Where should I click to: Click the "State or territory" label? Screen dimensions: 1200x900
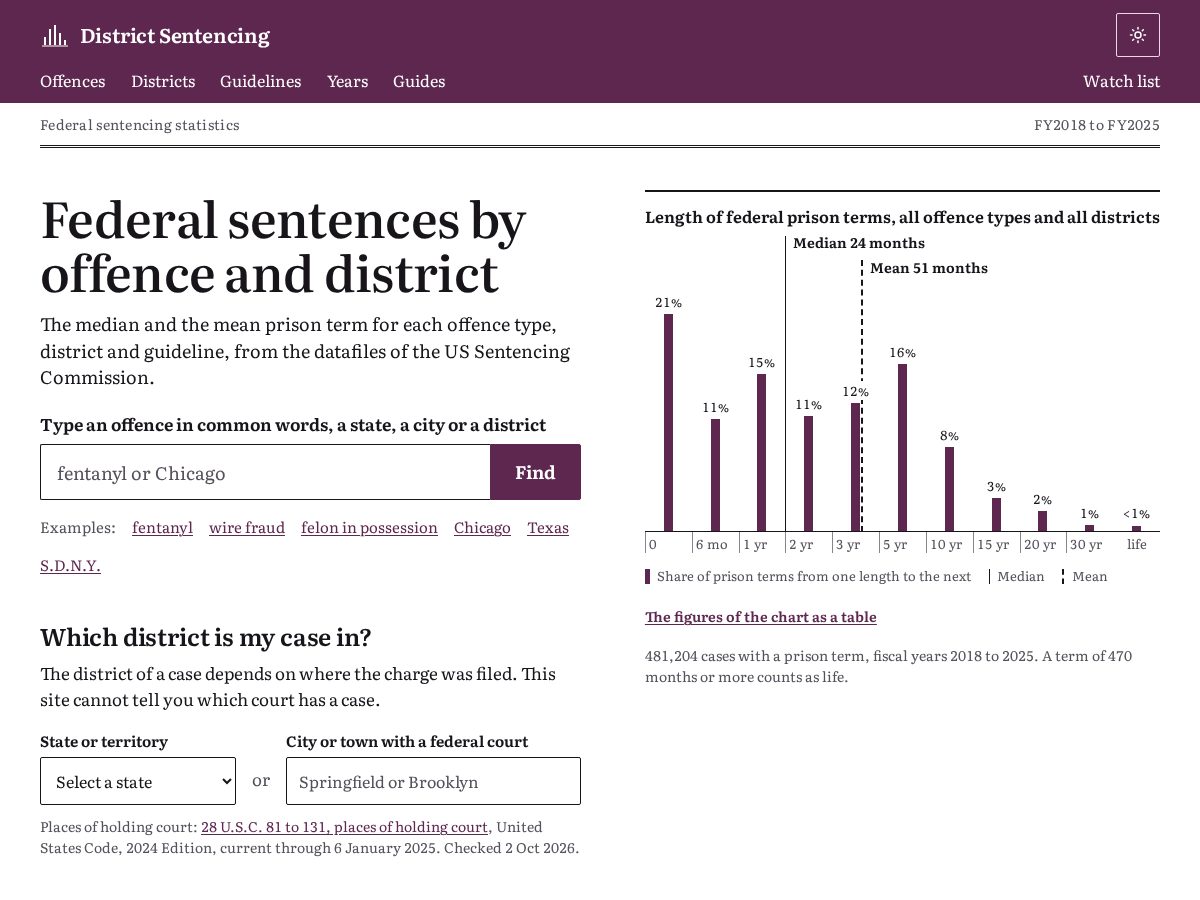tap(104, 742)
